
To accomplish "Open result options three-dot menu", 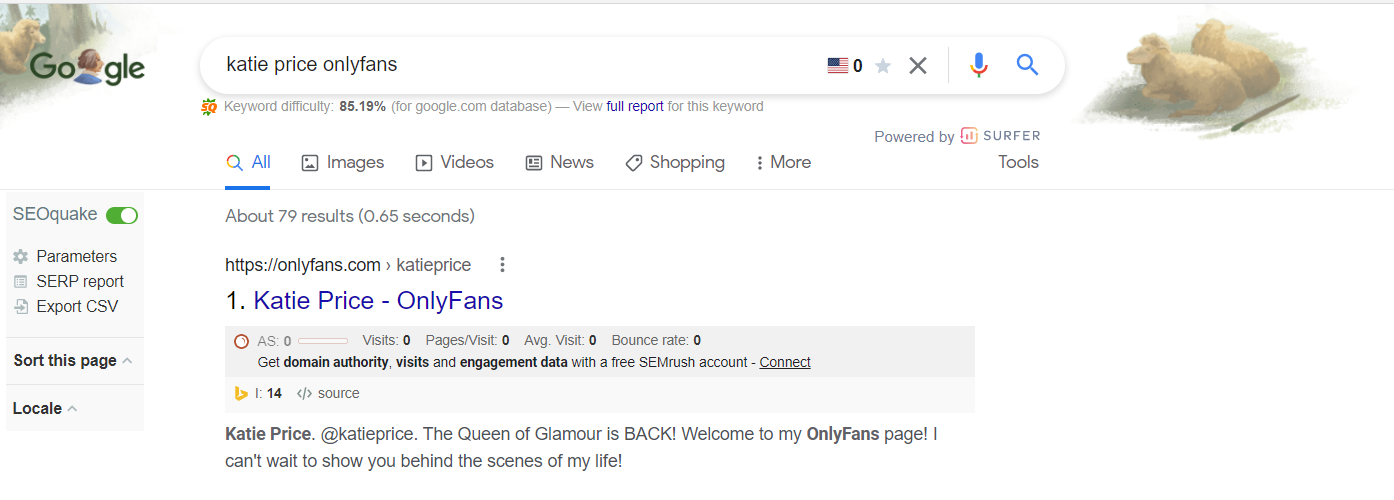I will pos(502,265).
